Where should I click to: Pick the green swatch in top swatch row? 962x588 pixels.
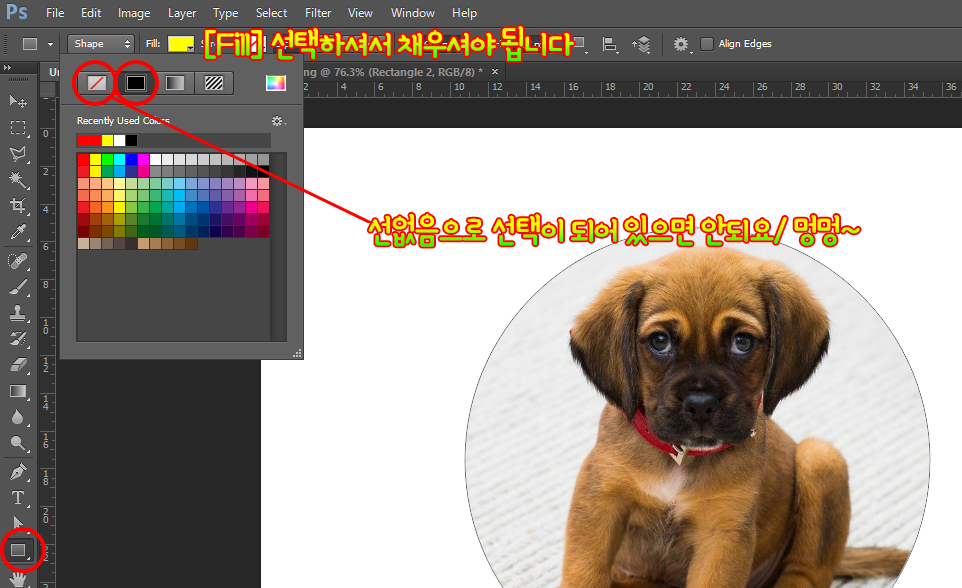(x=107, y=160)
